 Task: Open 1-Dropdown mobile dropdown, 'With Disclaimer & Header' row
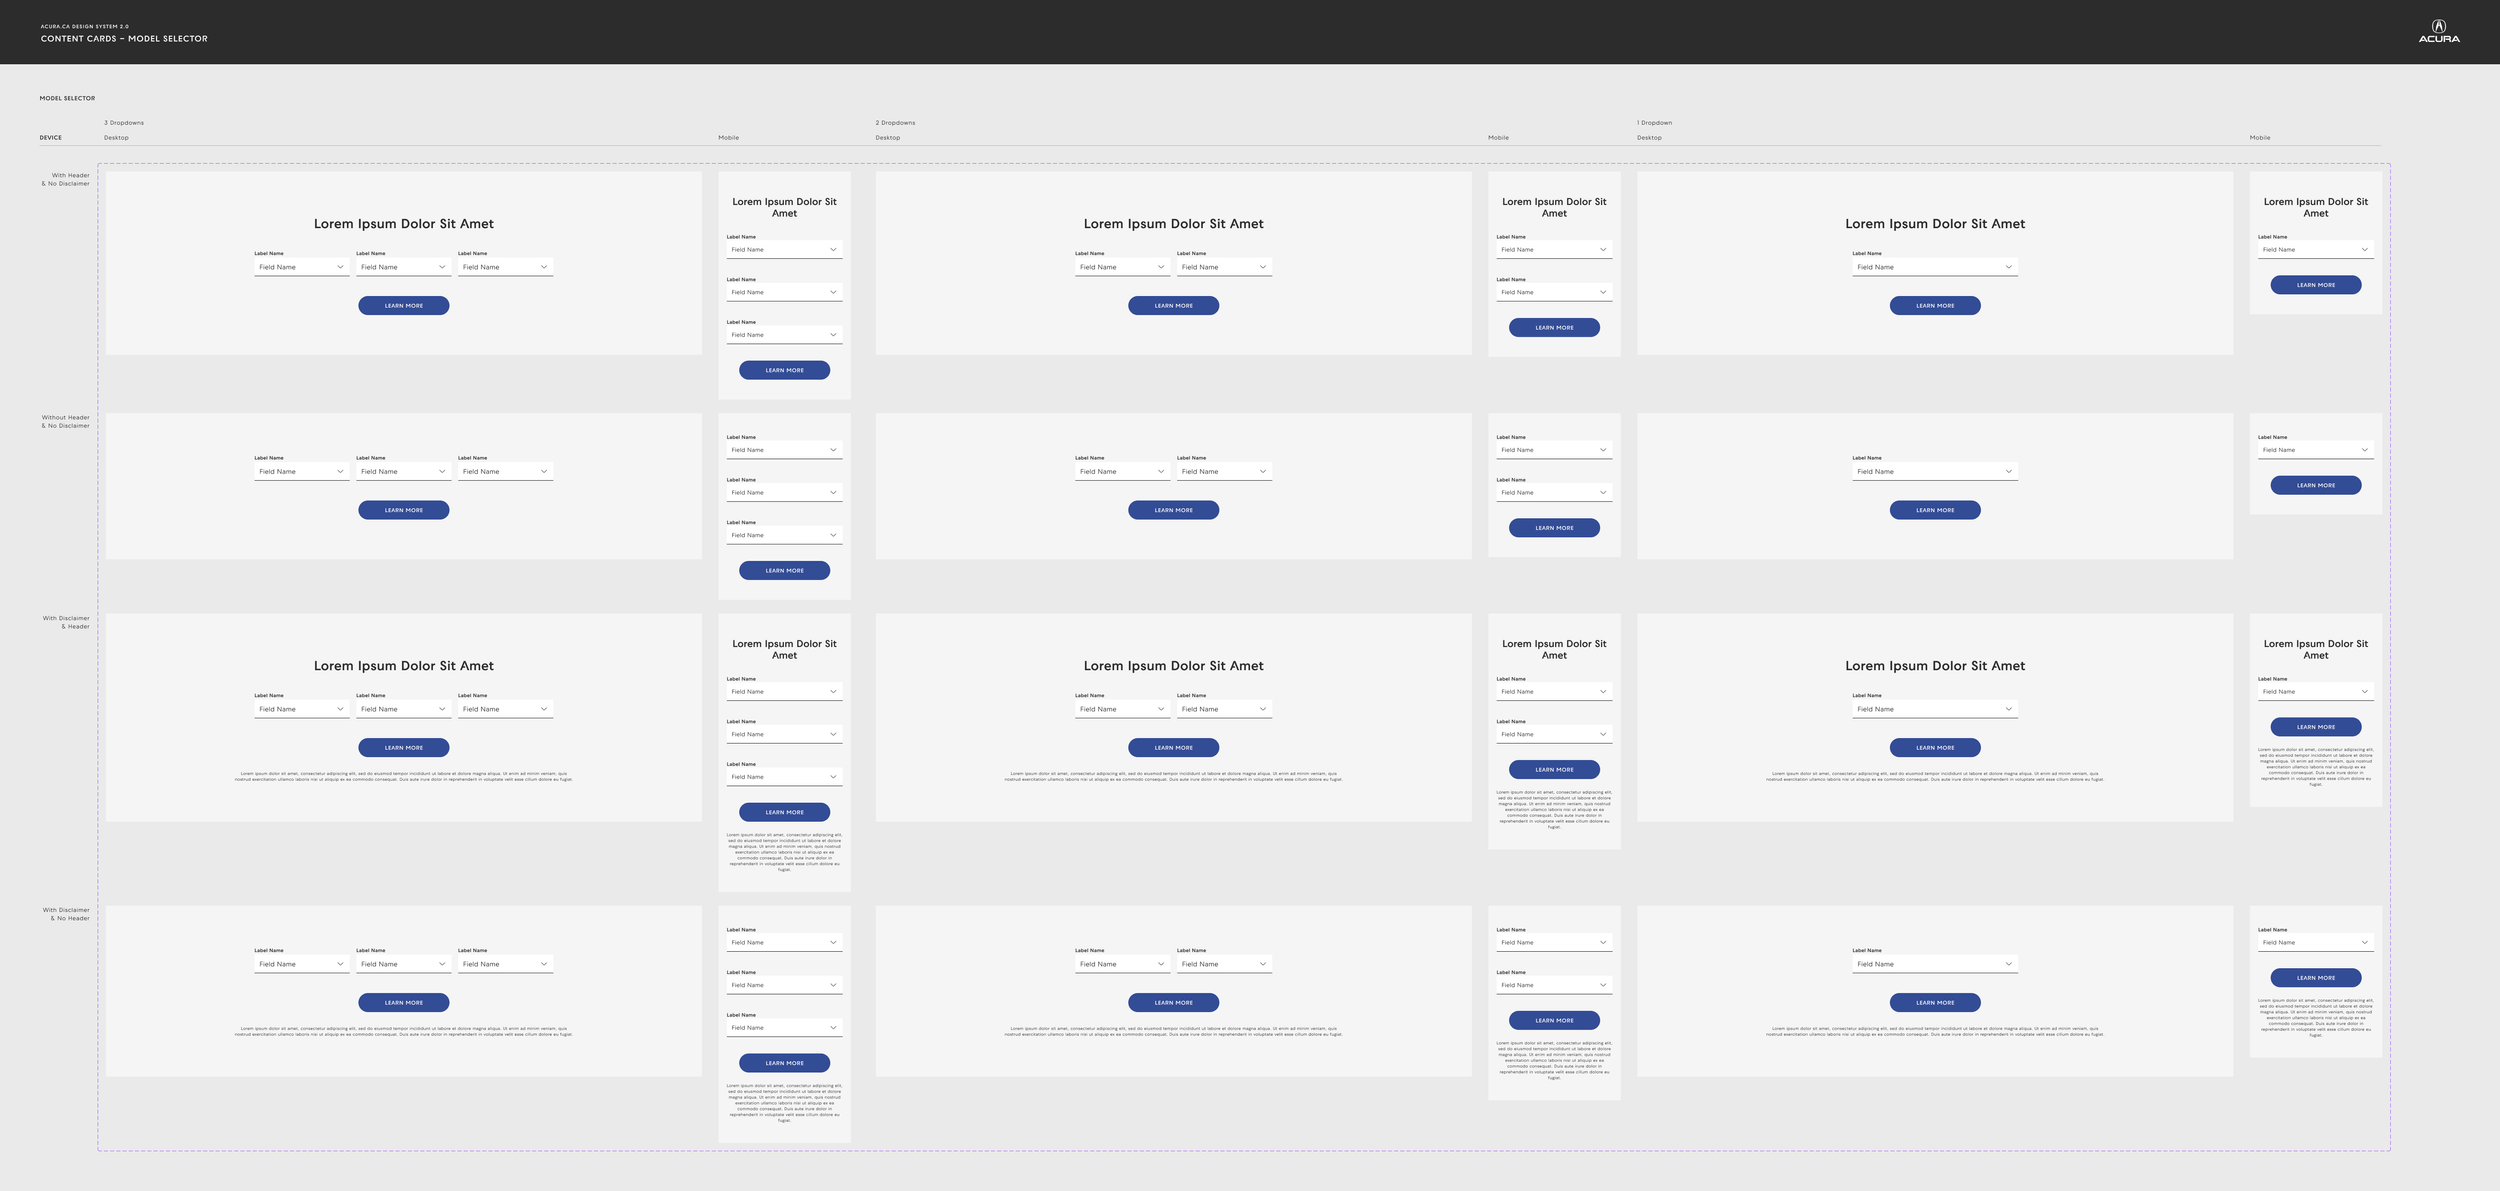click(x=2316, y=692)
